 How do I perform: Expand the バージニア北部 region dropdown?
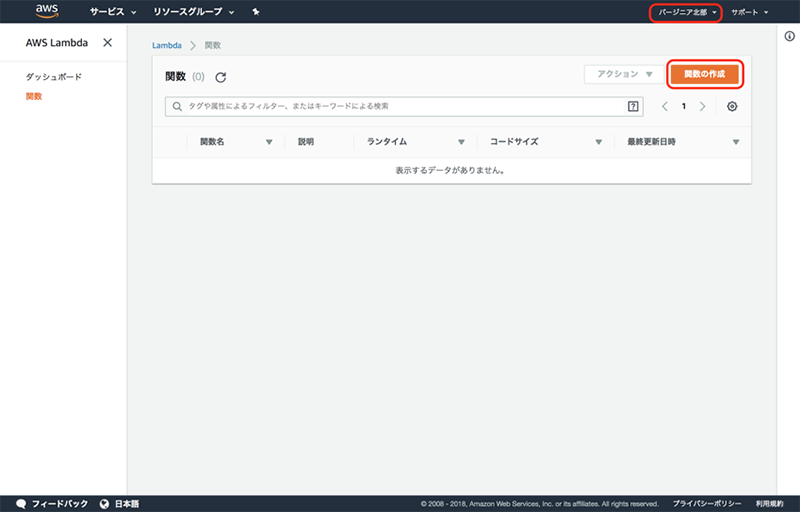(687, 12)
